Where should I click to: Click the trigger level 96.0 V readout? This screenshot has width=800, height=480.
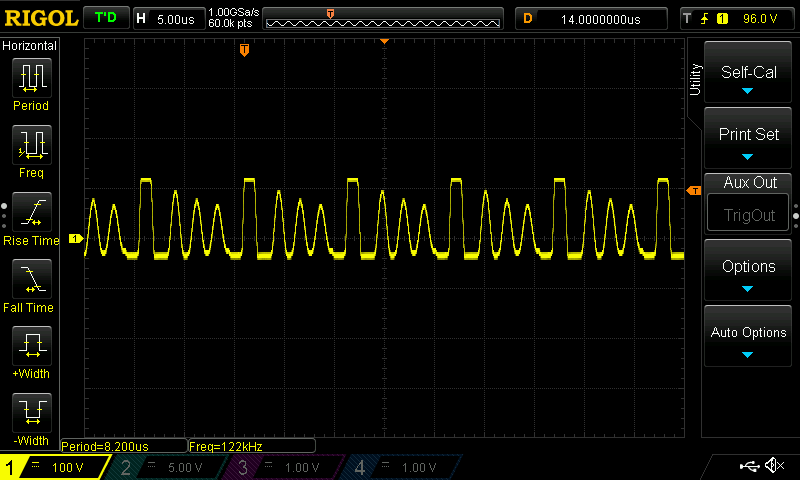tap(760, 19)
